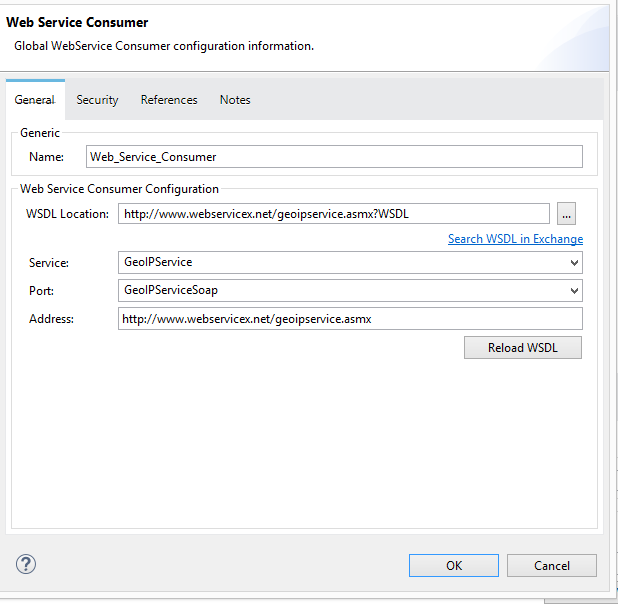Click the Generic group label
Viewport: 618px width, 604px height.
[x=40, y=133]
